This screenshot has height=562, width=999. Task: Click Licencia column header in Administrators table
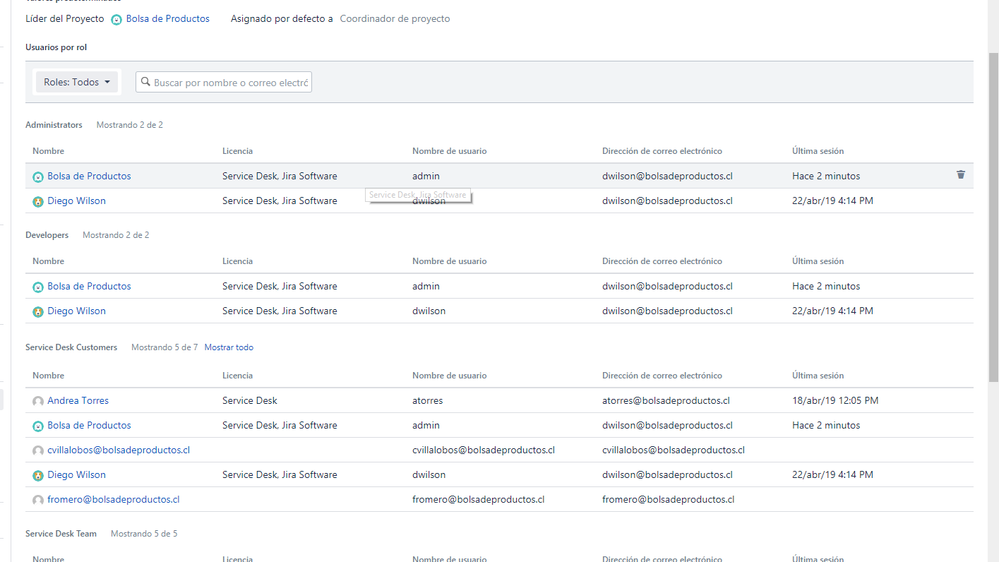point(238,151)
